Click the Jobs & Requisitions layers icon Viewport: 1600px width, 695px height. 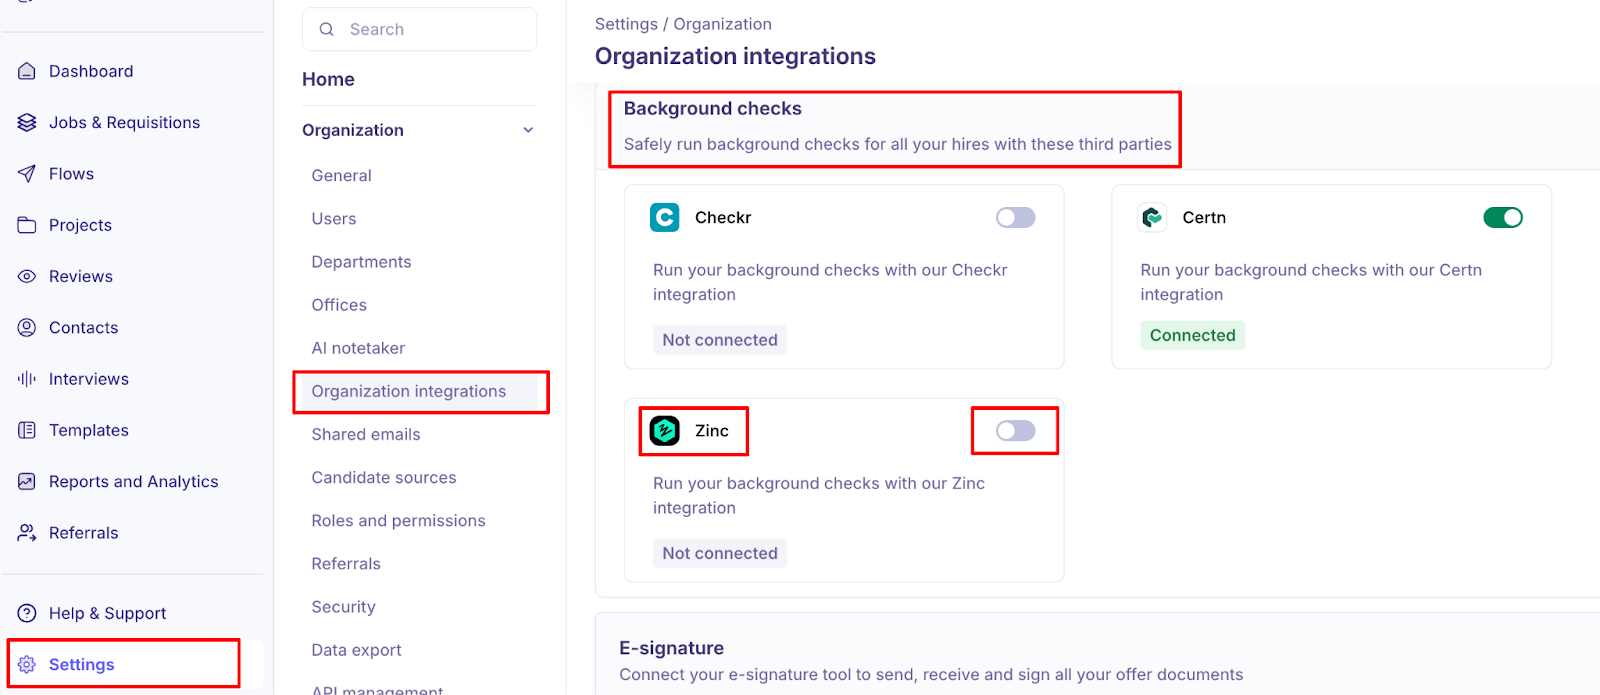27,122
